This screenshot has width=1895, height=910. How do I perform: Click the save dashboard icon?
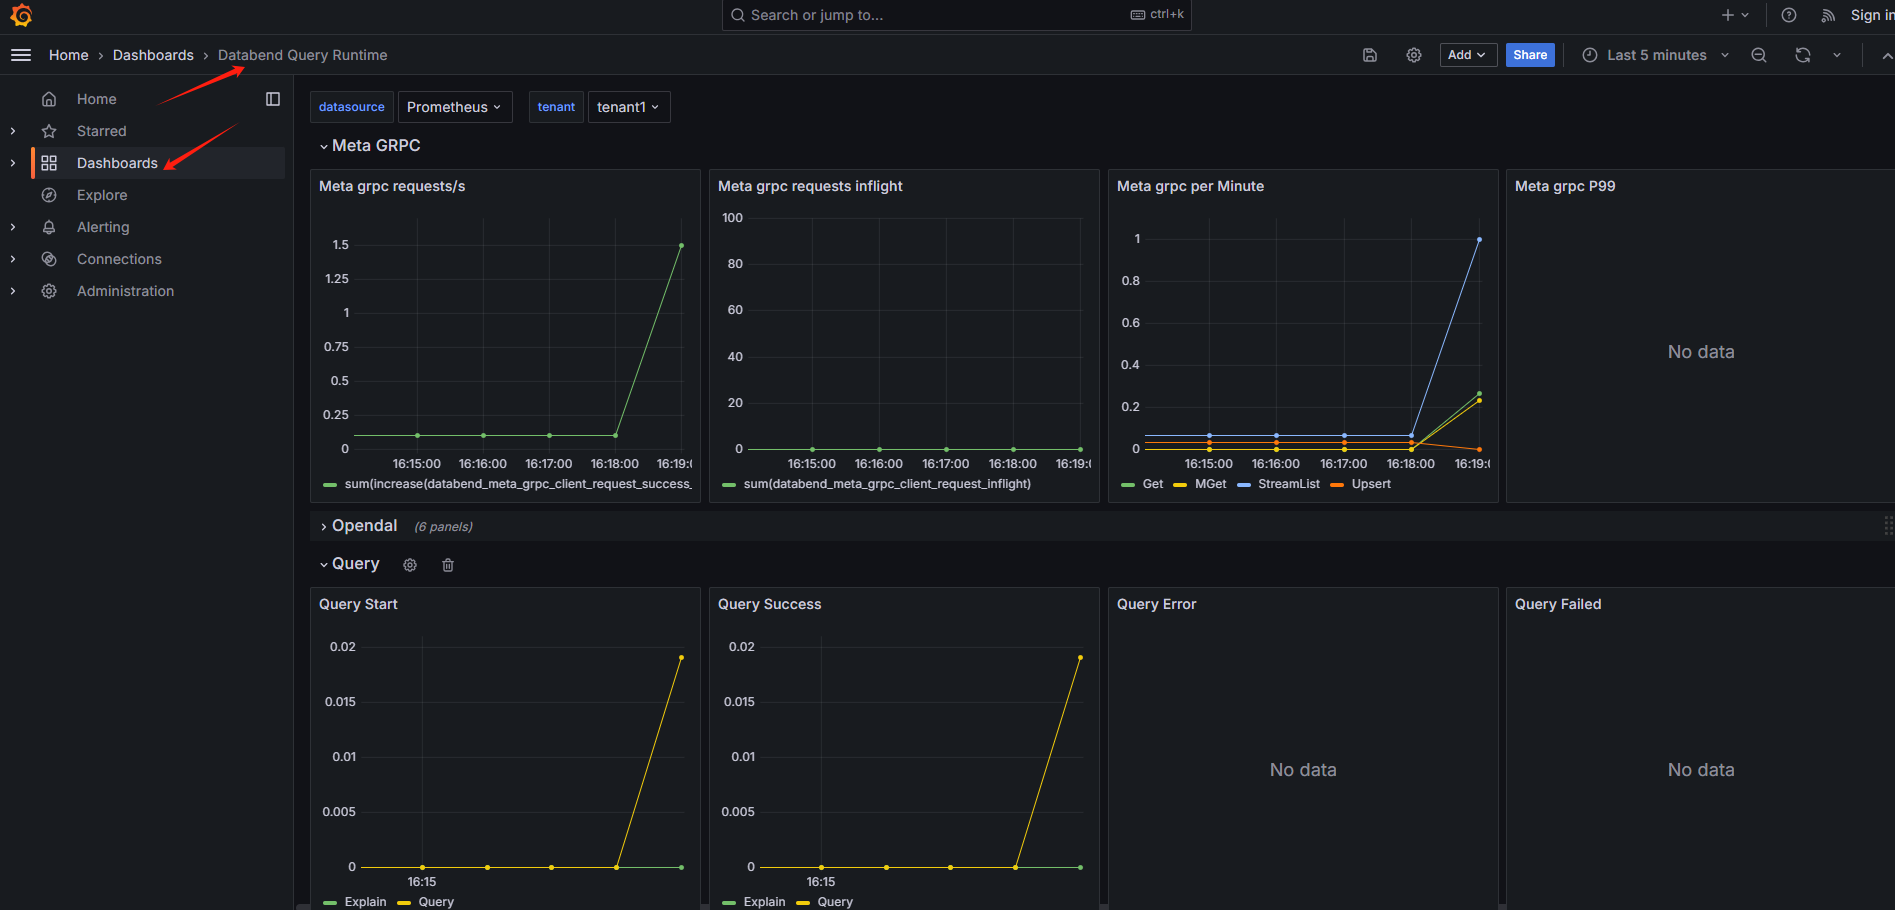(1369, 55)
